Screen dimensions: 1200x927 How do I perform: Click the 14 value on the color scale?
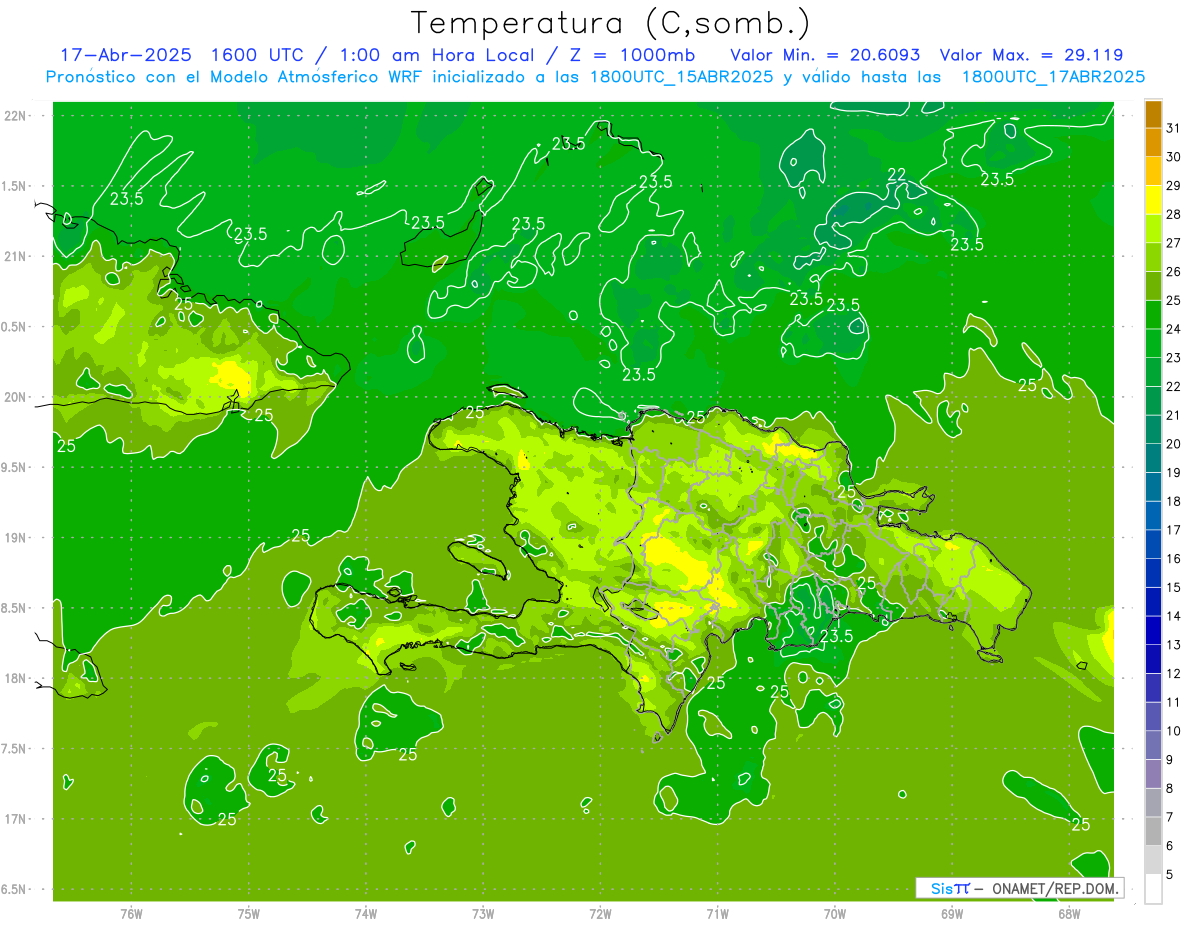[1174, 616]
